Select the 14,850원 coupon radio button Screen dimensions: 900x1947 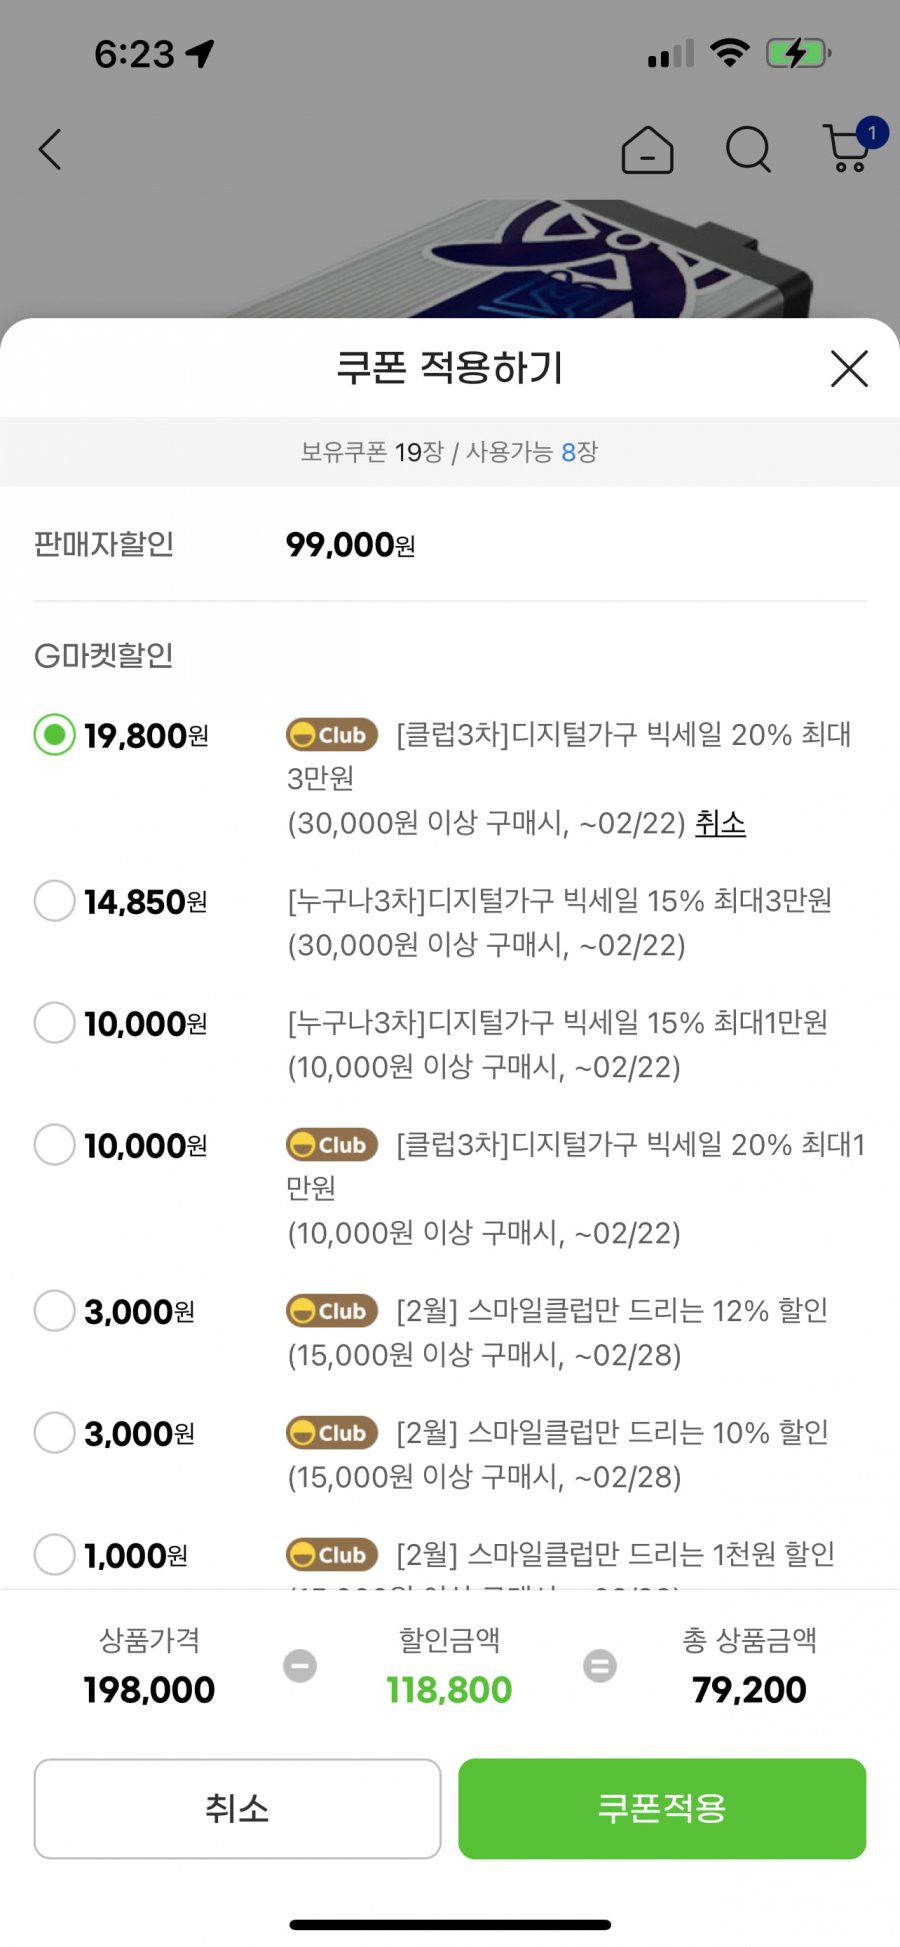55,901
